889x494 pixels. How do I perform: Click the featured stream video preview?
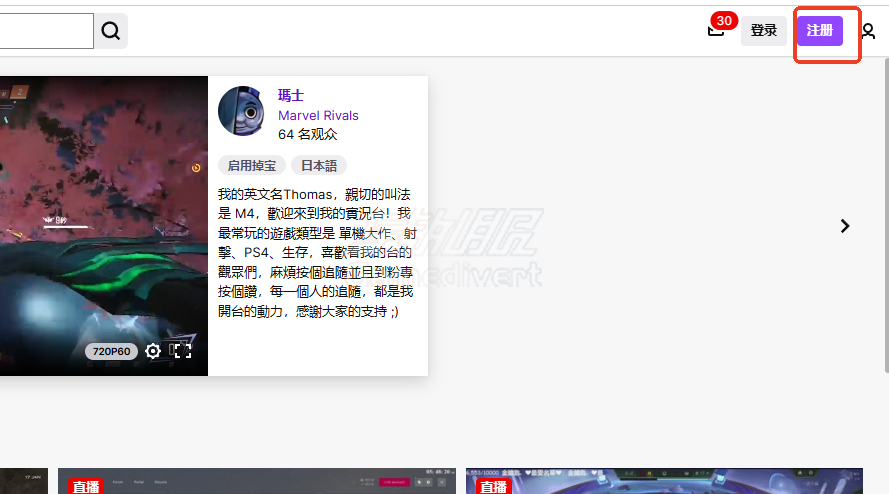click(104, 226)
